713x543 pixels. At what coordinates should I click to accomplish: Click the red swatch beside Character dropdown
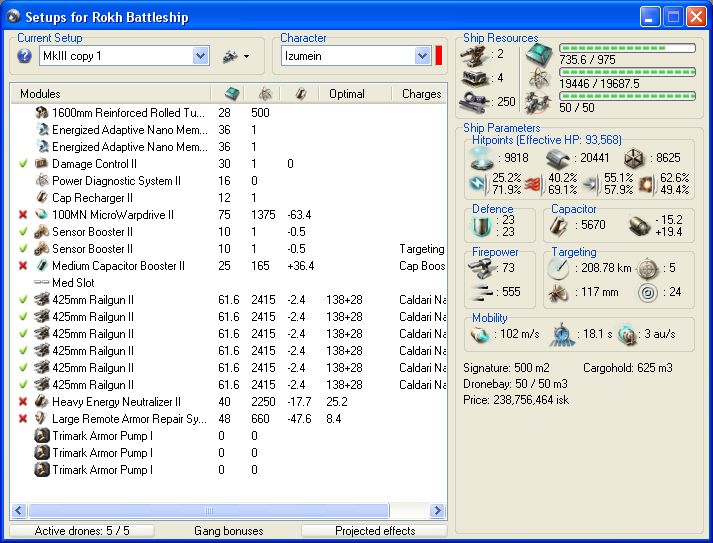click(x=439, y=57)
